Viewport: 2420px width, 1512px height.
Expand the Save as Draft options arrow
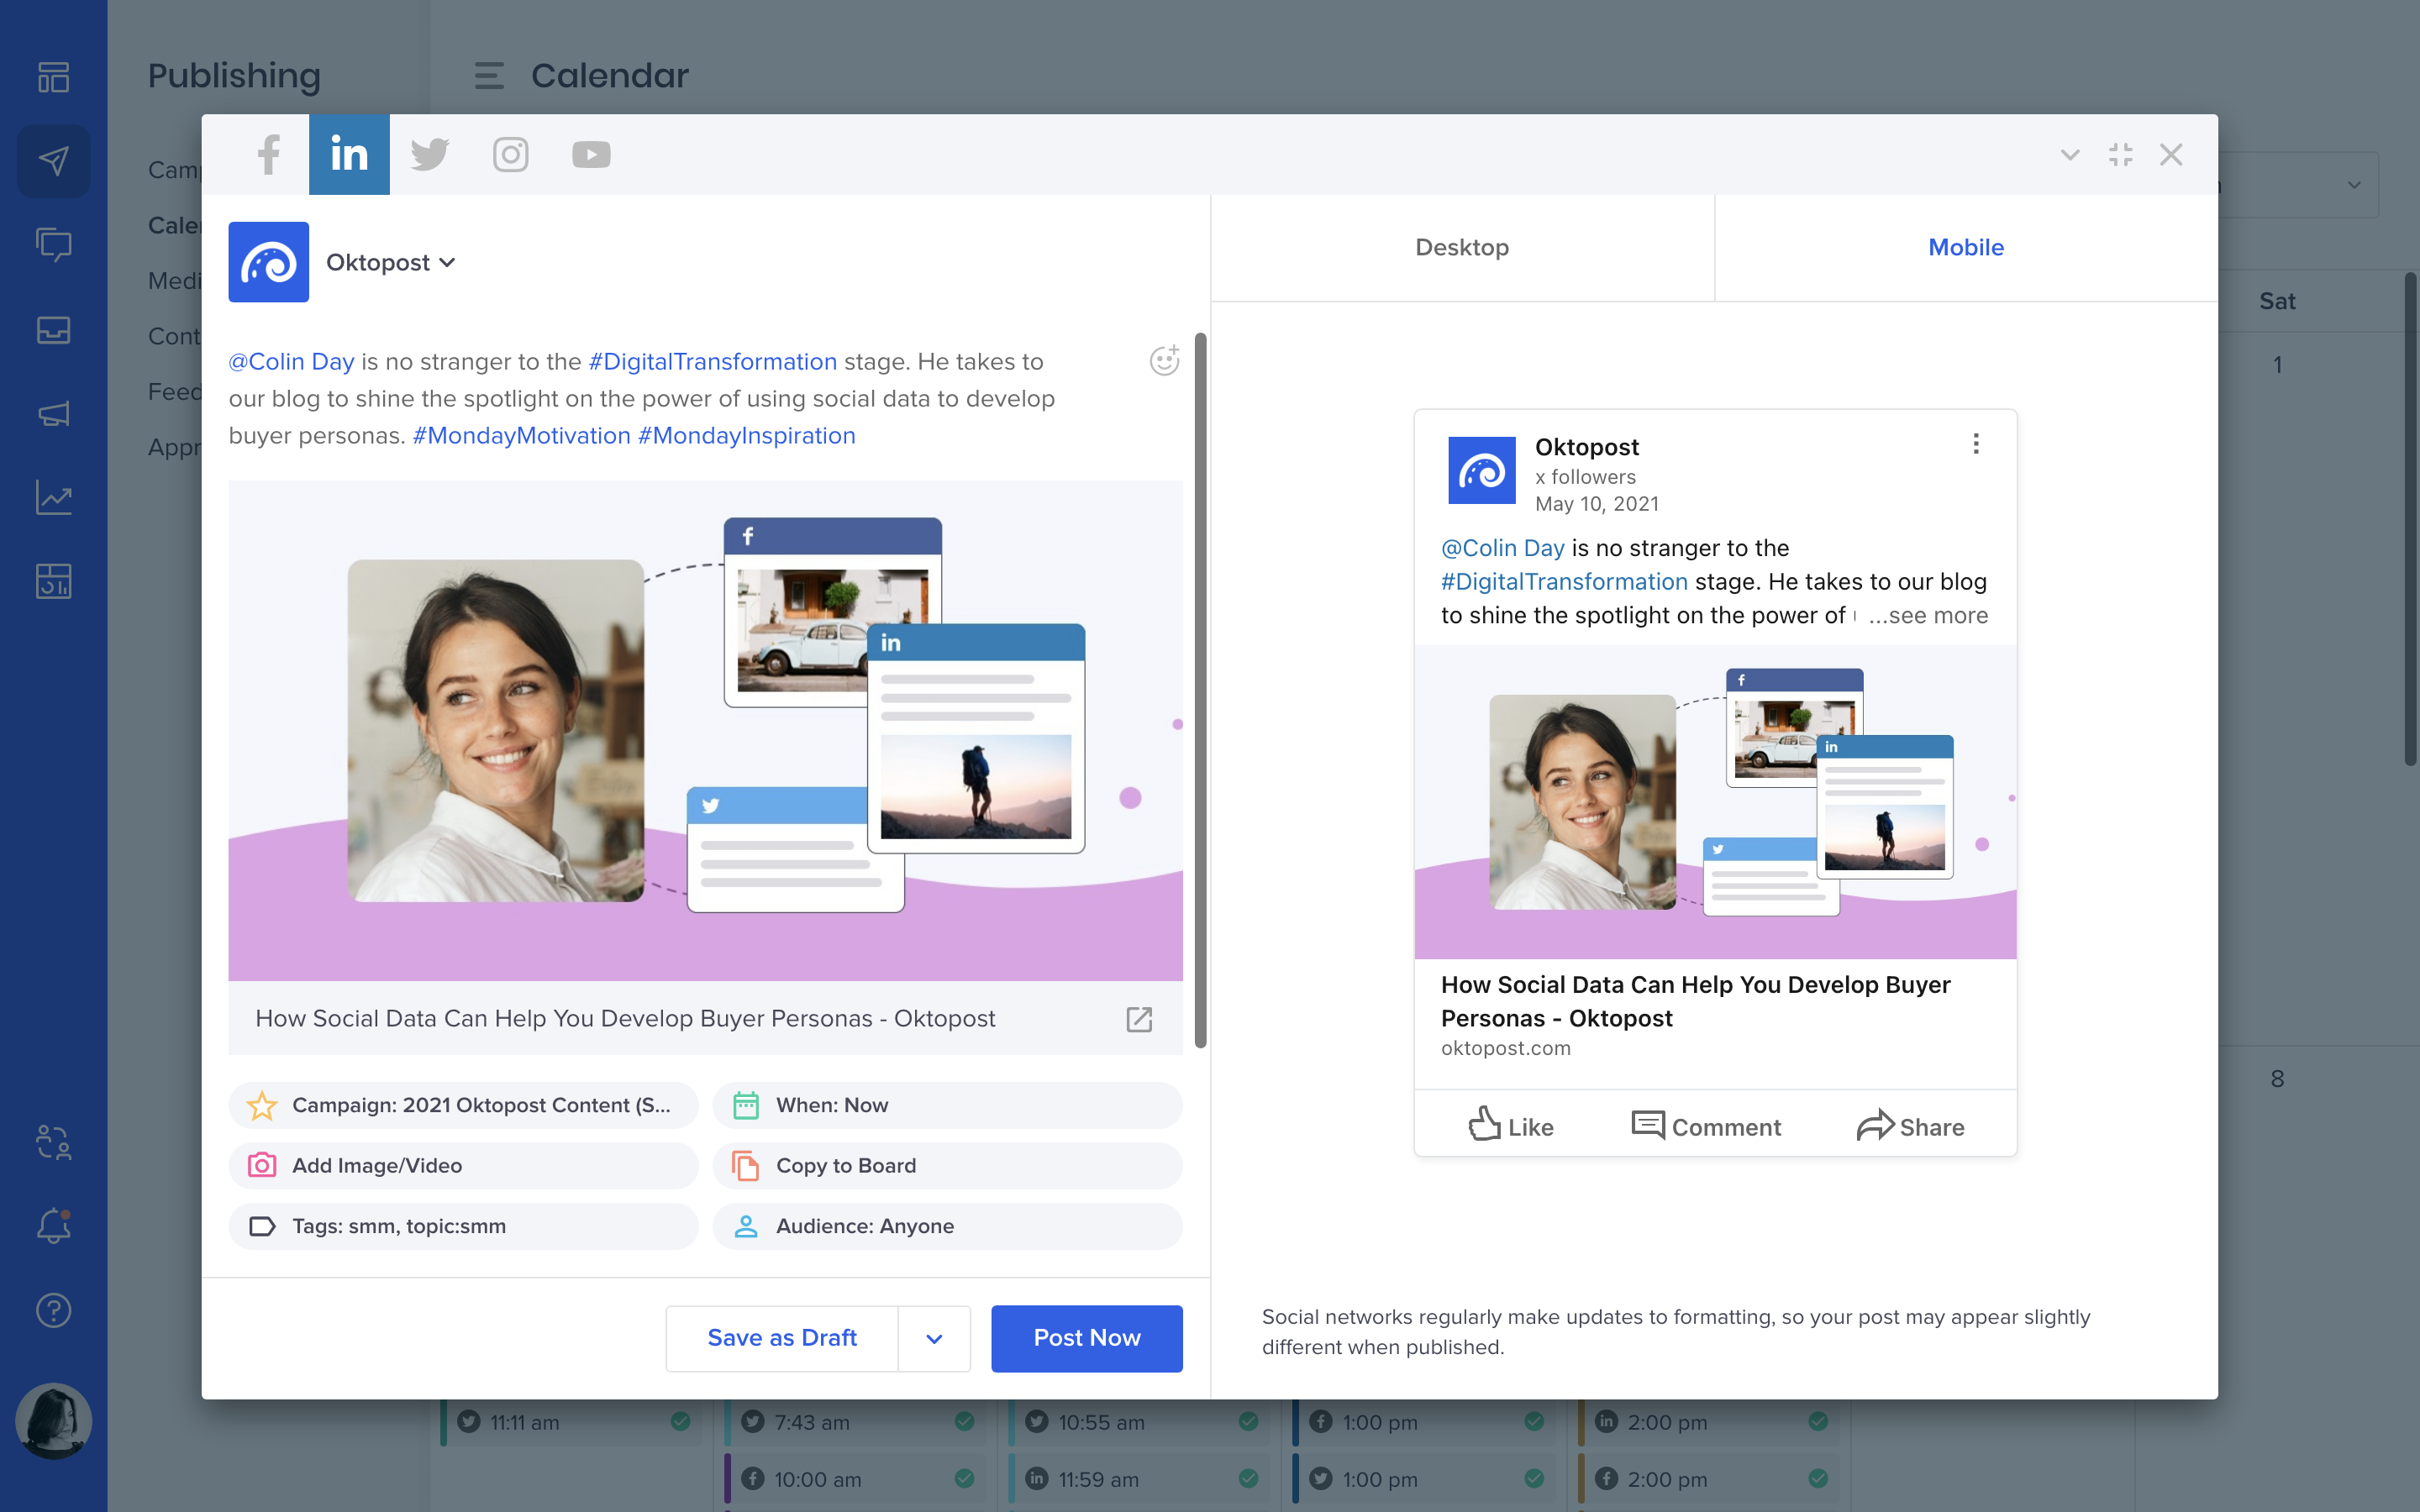coord(934,1338)
